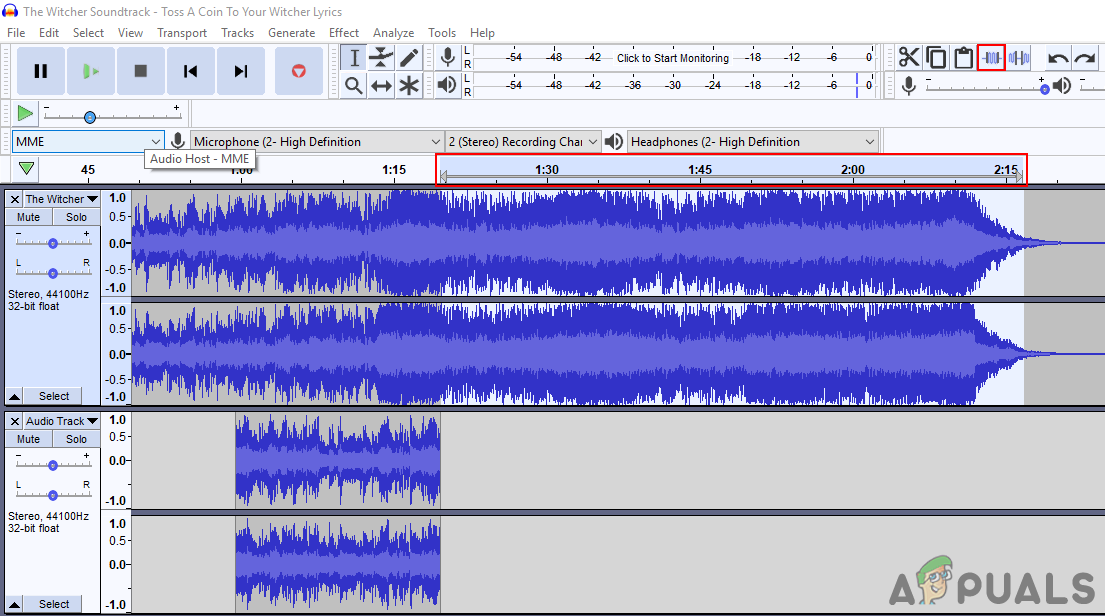Screen dimensions: 1105x616
Task: Silence the selected audio
Action: click(1019, 57)
